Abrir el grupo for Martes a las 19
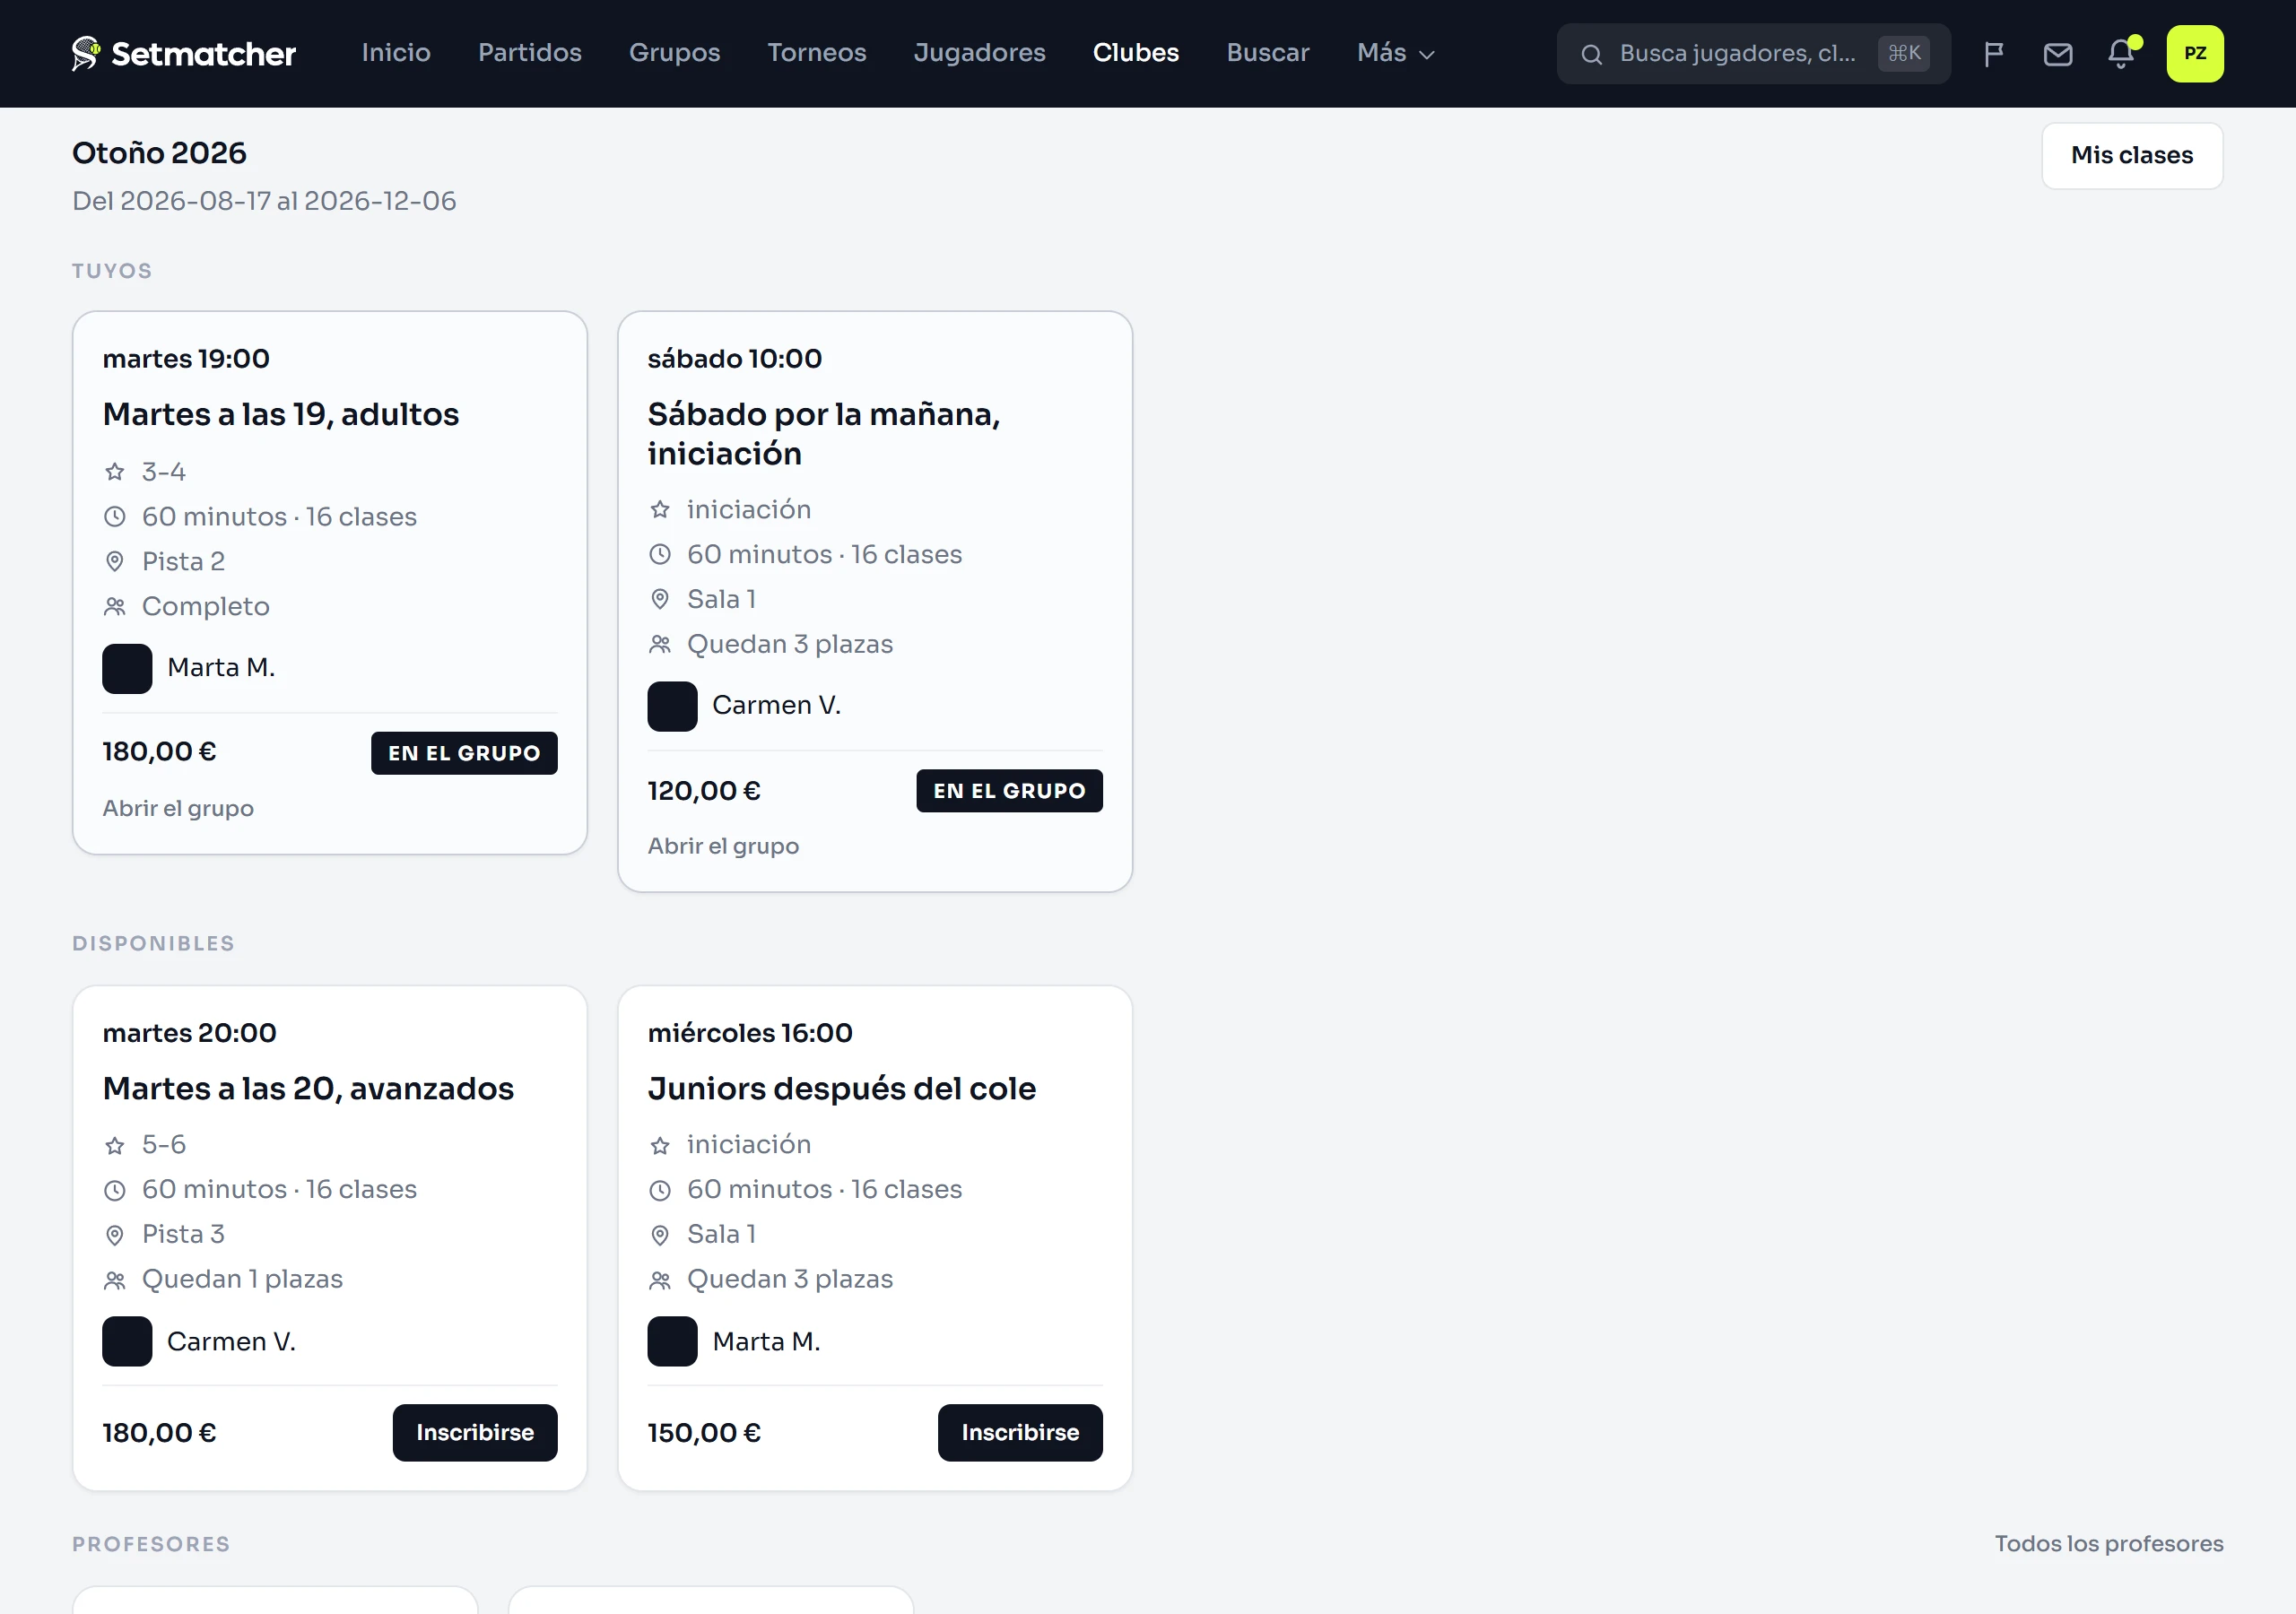 (178, 809)
